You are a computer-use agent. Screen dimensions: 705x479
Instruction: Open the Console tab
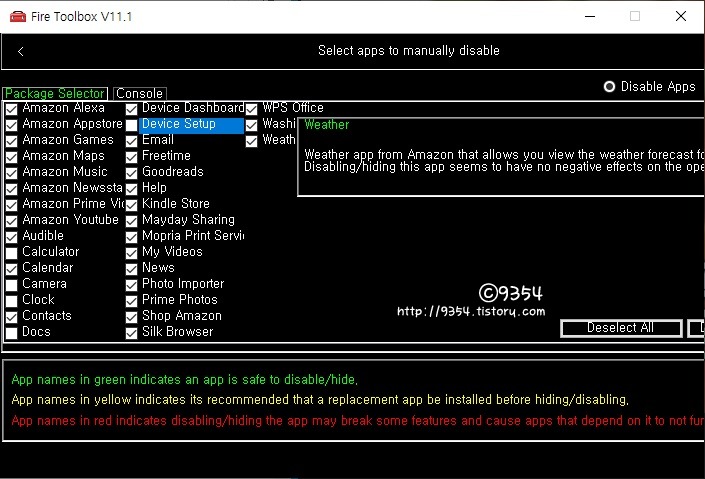(139, 93)
